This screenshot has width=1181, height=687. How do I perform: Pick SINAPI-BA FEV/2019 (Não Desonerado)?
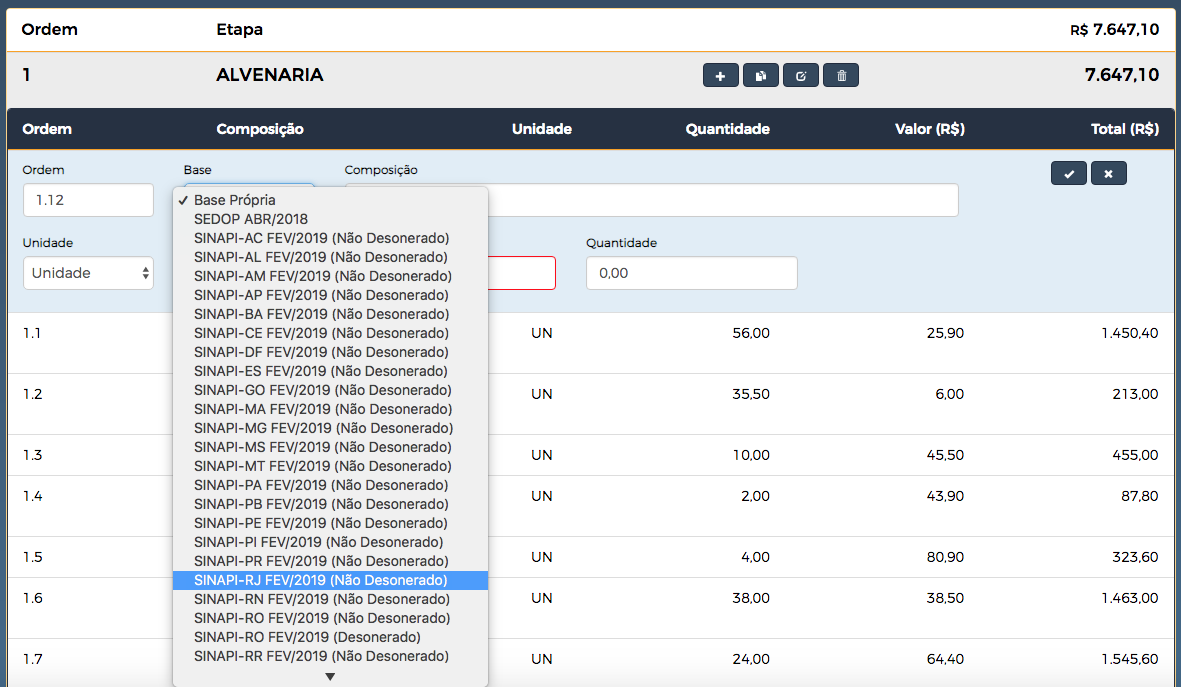pos(331,314)
